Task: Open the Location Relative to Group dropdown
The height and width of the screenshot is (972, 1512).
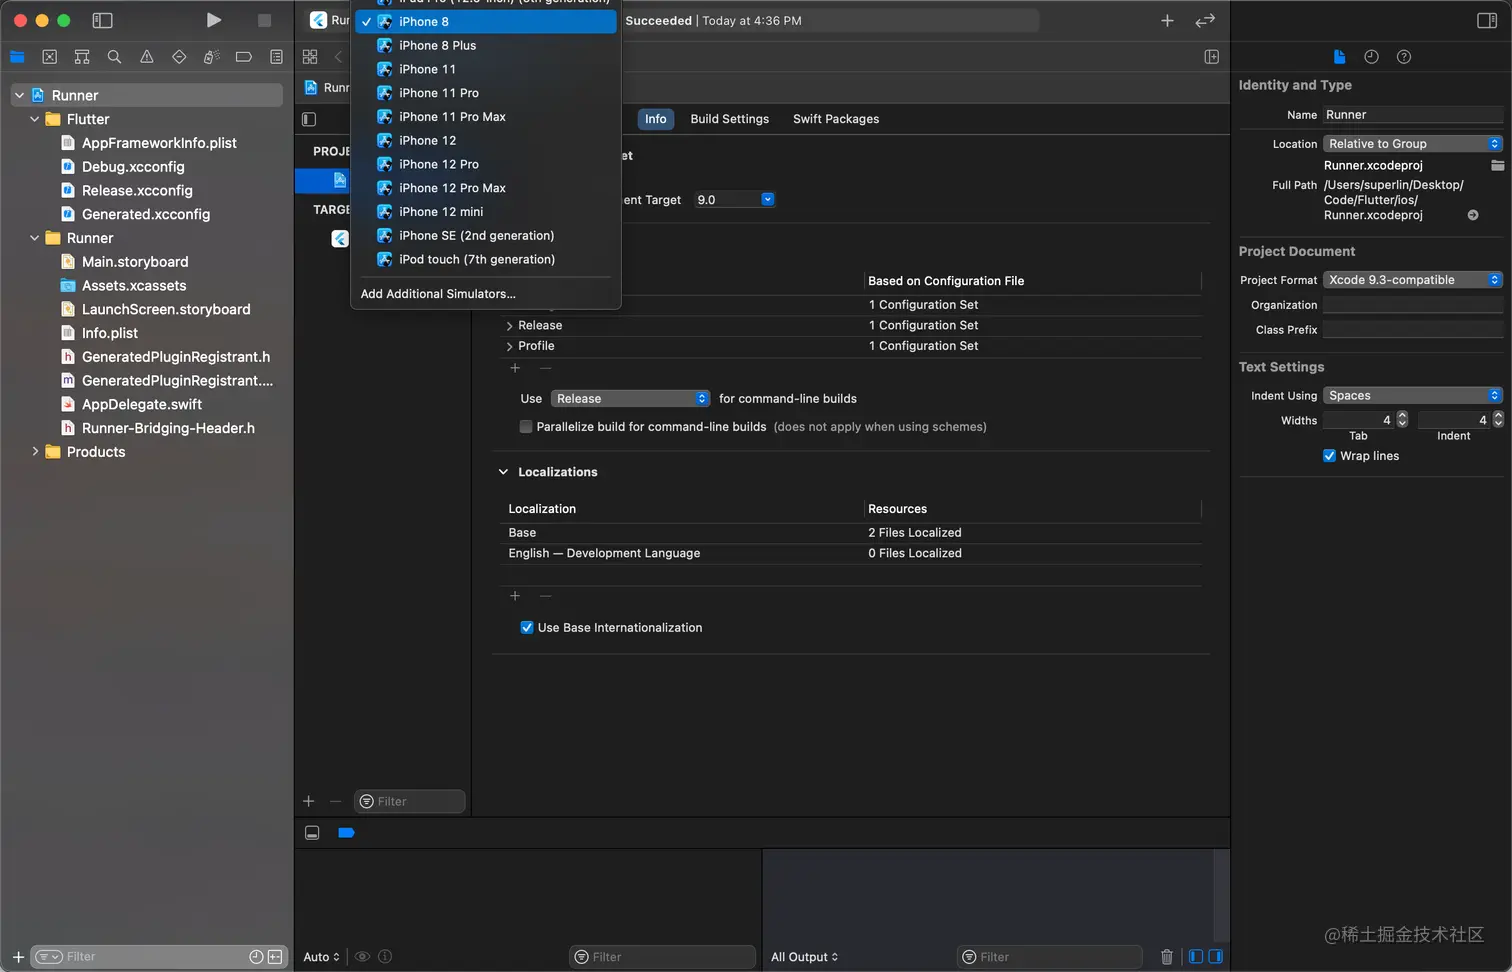Action: [1413, 144]
